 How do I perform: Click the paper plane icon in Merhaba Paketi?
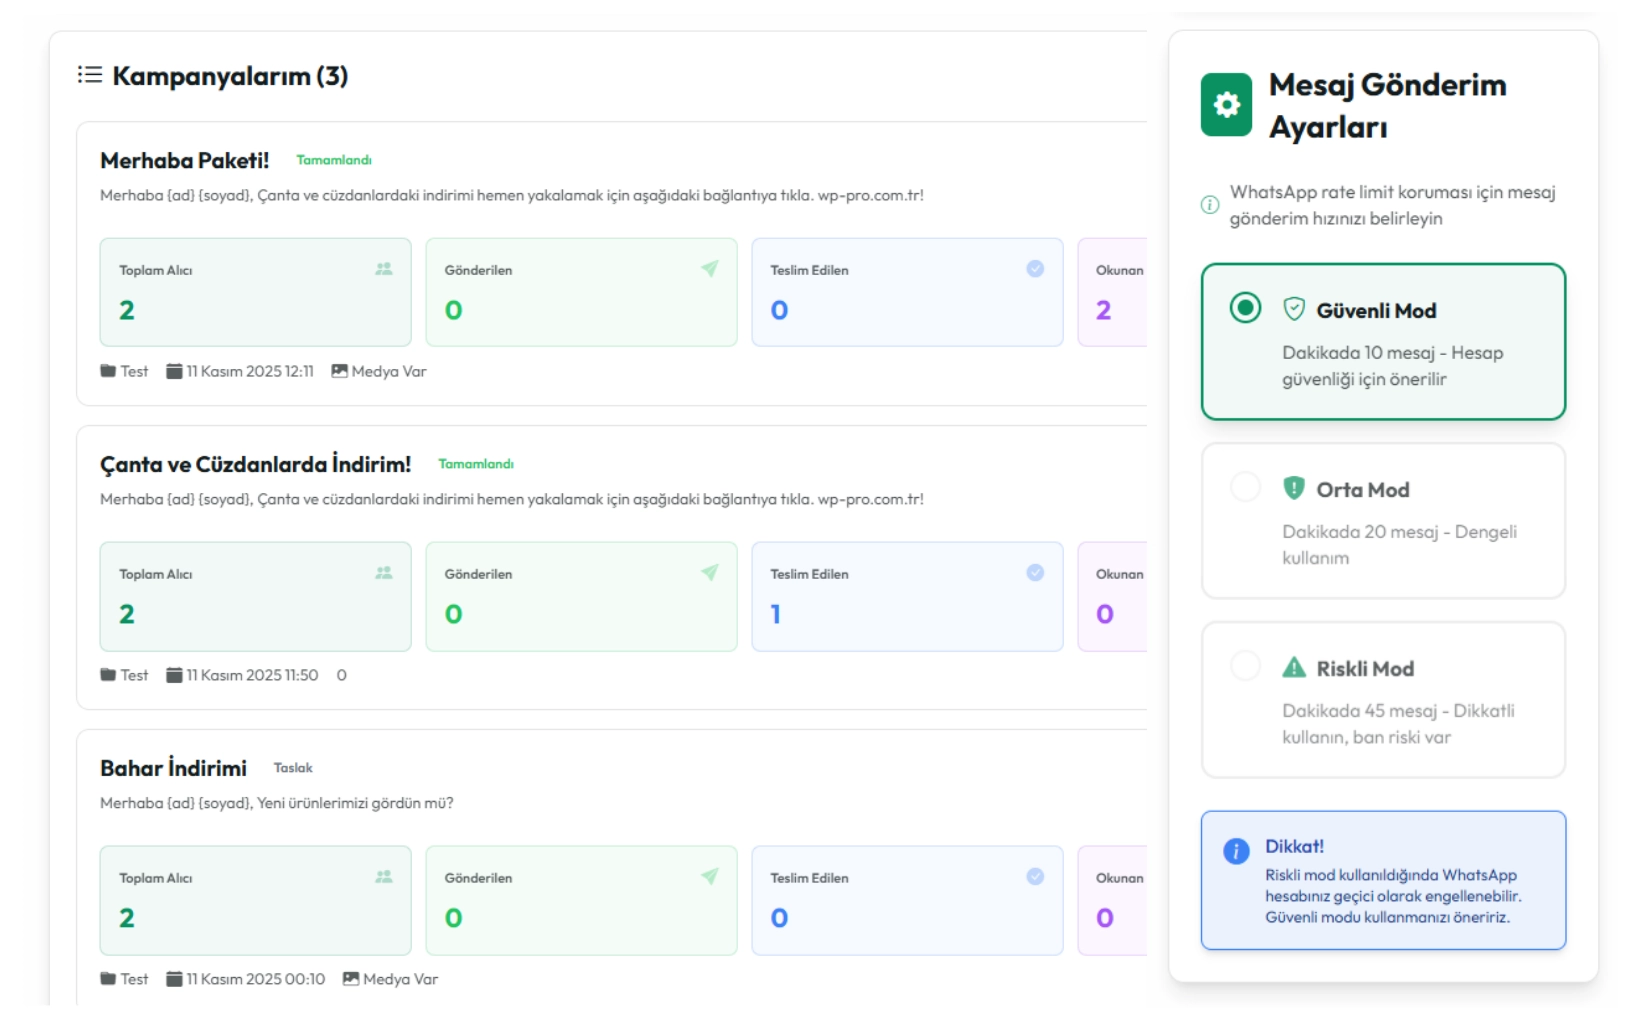(710, 269)
